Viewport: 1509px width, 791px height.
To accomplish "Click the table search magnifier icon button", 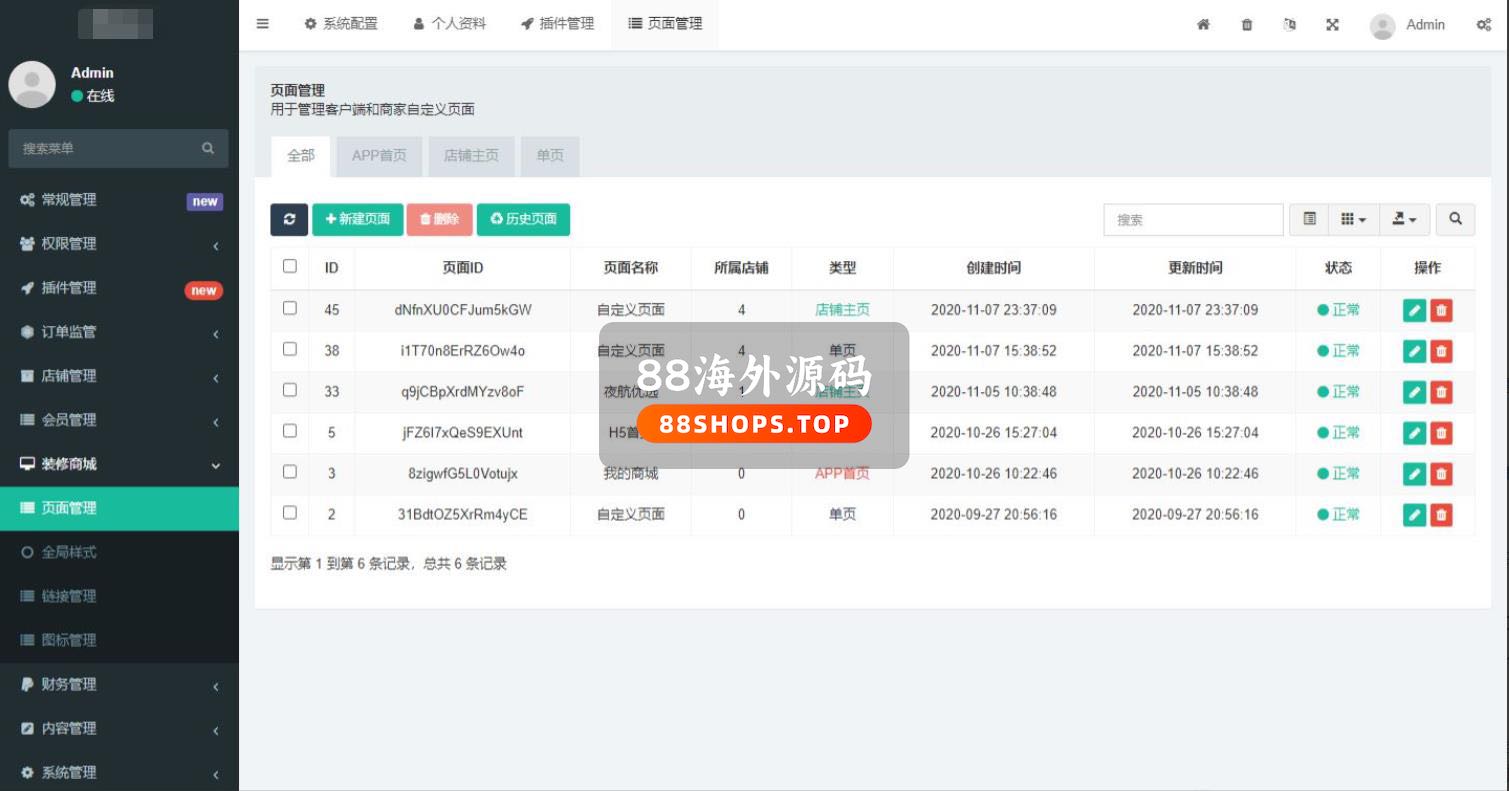I will tap(1455, 219).
